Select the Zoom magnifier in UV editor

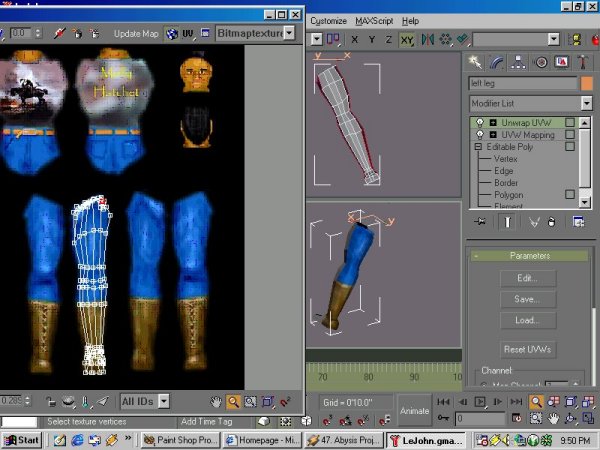click(233, 402)
